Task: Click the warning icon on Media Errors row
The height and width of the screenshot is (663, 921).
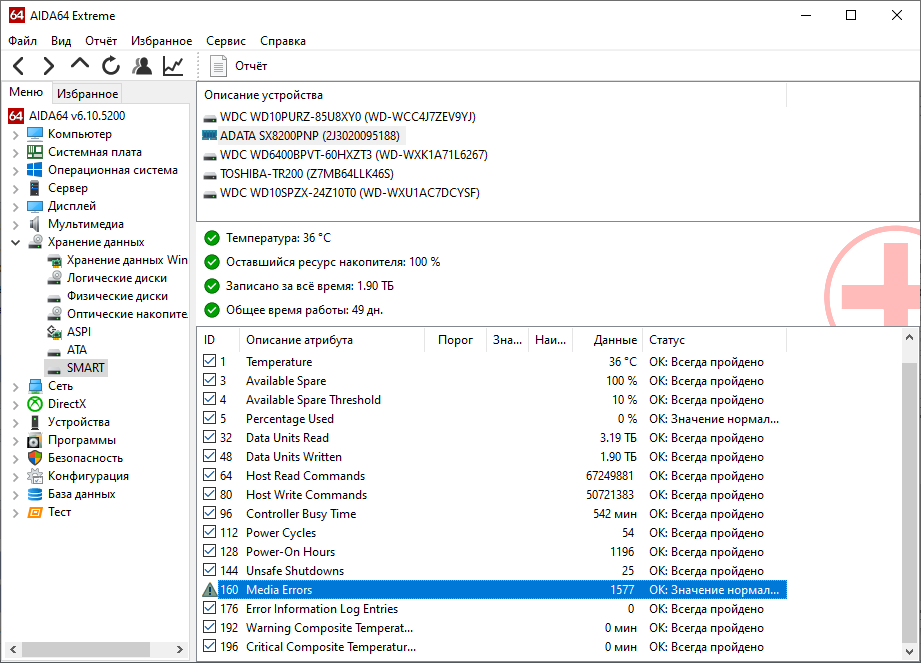Action: (x=210, y=590)
